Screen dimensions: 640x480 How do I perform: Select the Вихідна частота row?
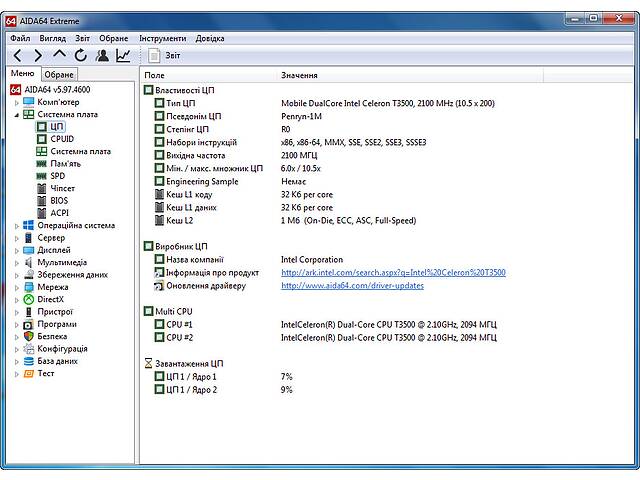(236, 156)
